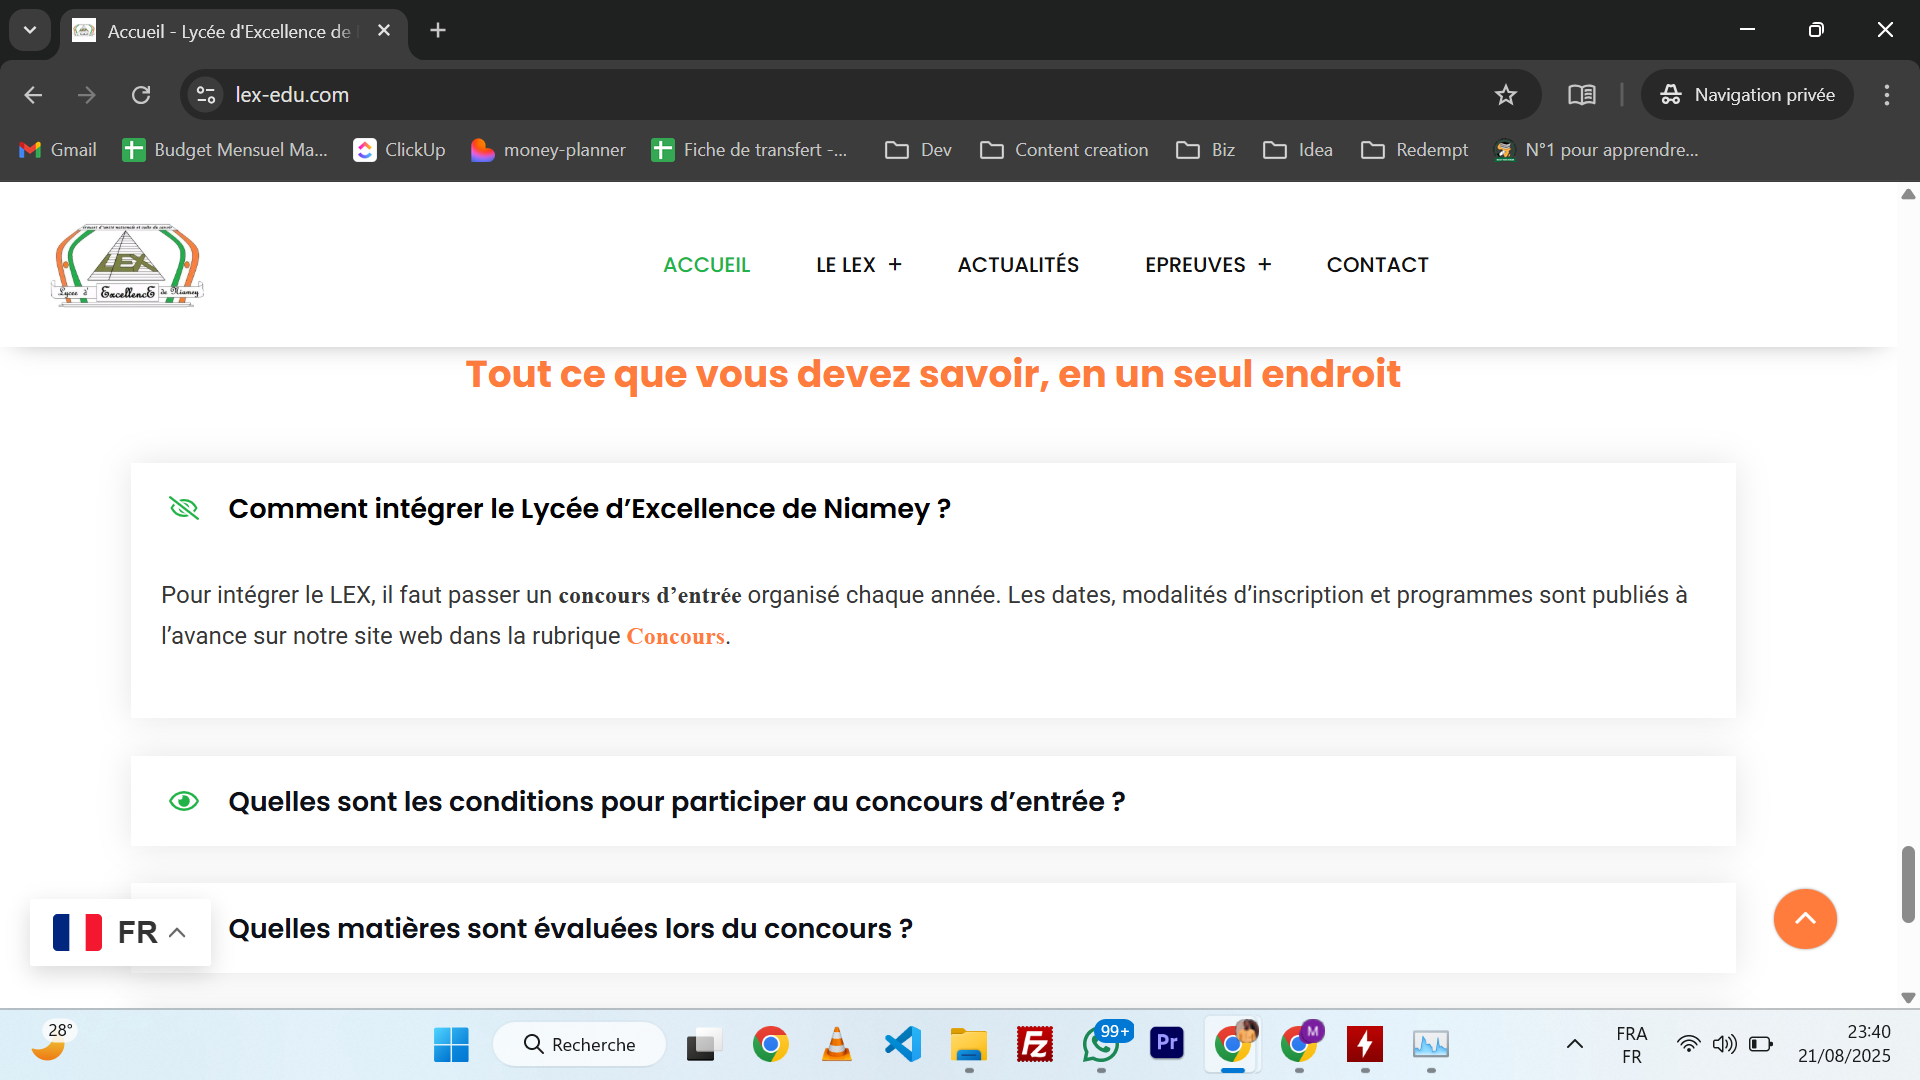Viewport: 1920px width, 1080px height.
Task: Expand the LE LEX submenu plus sign
Action: [x=895, y=265]
